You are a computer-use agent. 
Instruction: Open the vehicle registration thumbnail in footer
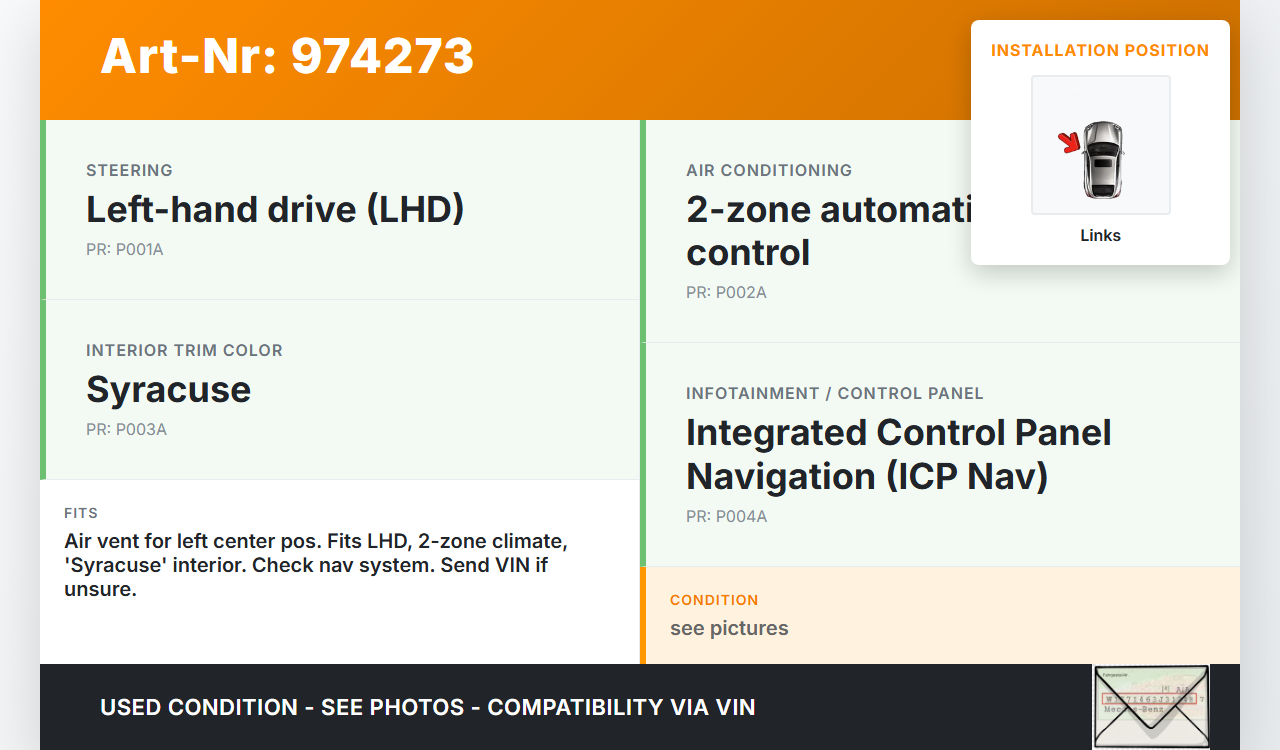coord(1150,706)
